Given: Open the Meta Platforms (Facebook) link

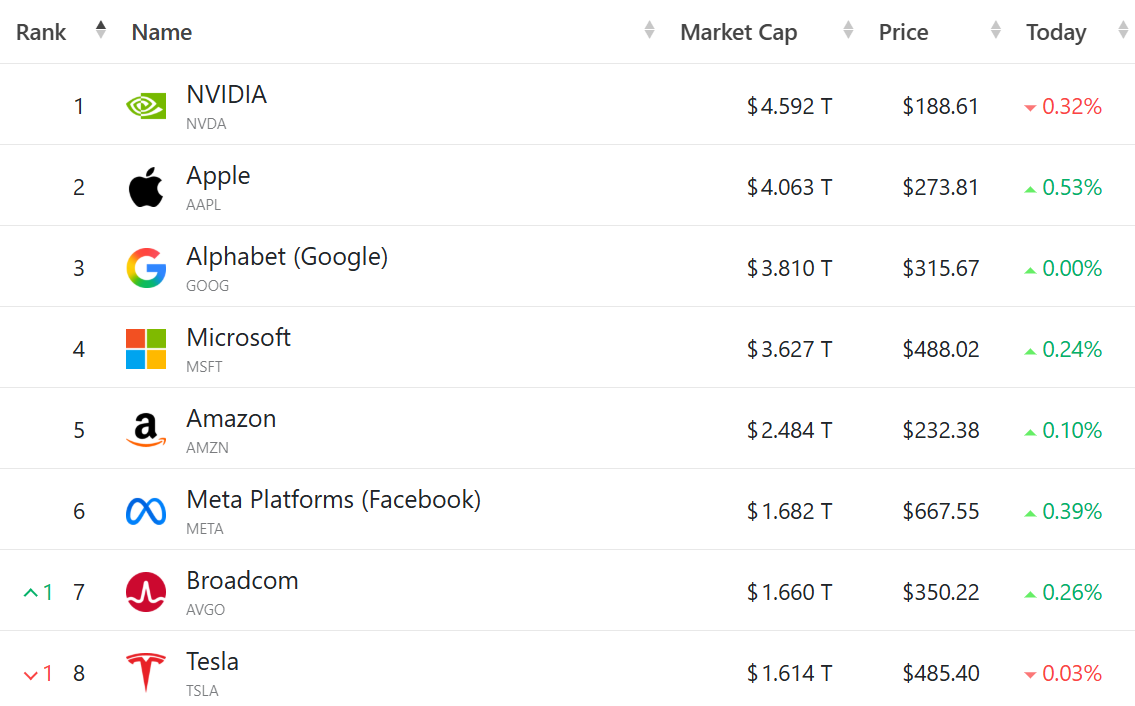Looking at the screenshot, I should pos(333,499).
